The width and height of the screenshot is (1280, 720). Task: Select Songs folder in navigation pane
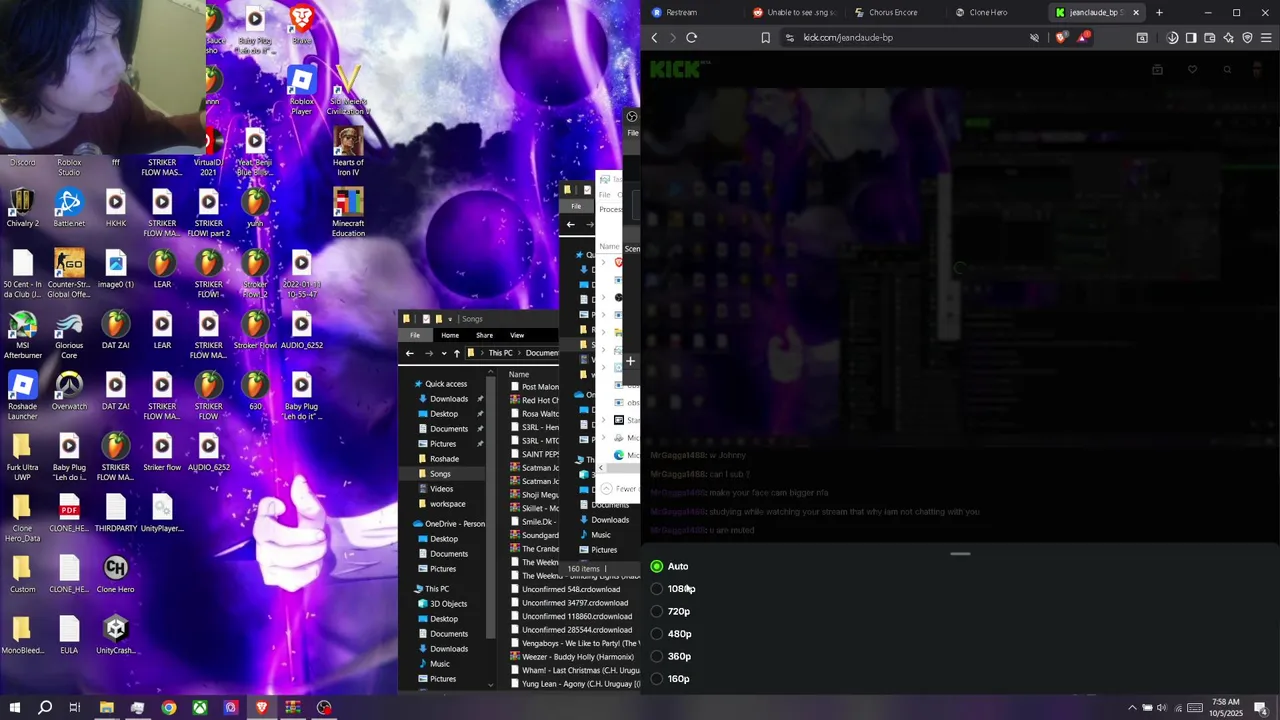(x=440, y=474)
